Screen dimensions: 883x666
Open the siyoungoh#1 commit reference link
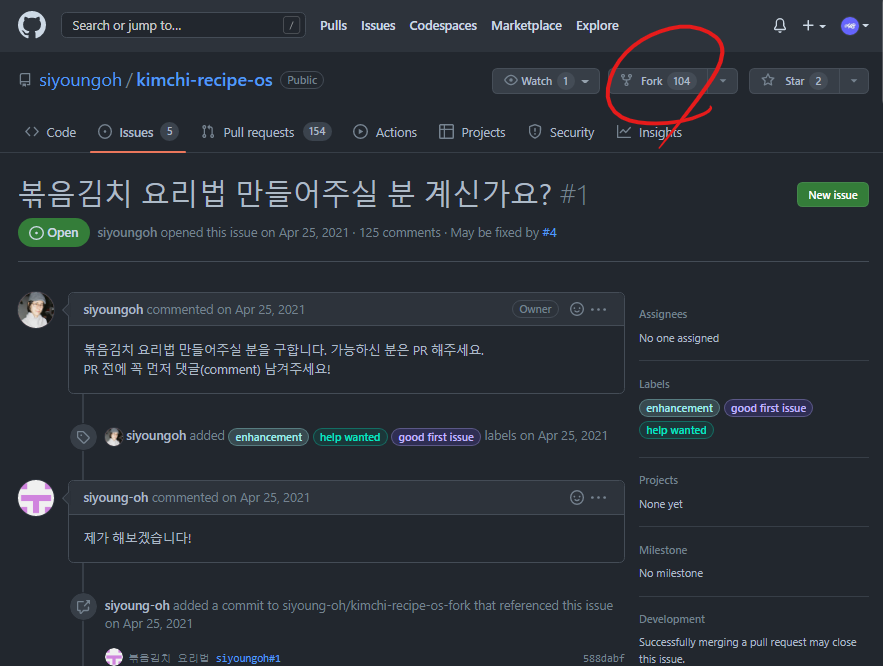coord(248,658)
